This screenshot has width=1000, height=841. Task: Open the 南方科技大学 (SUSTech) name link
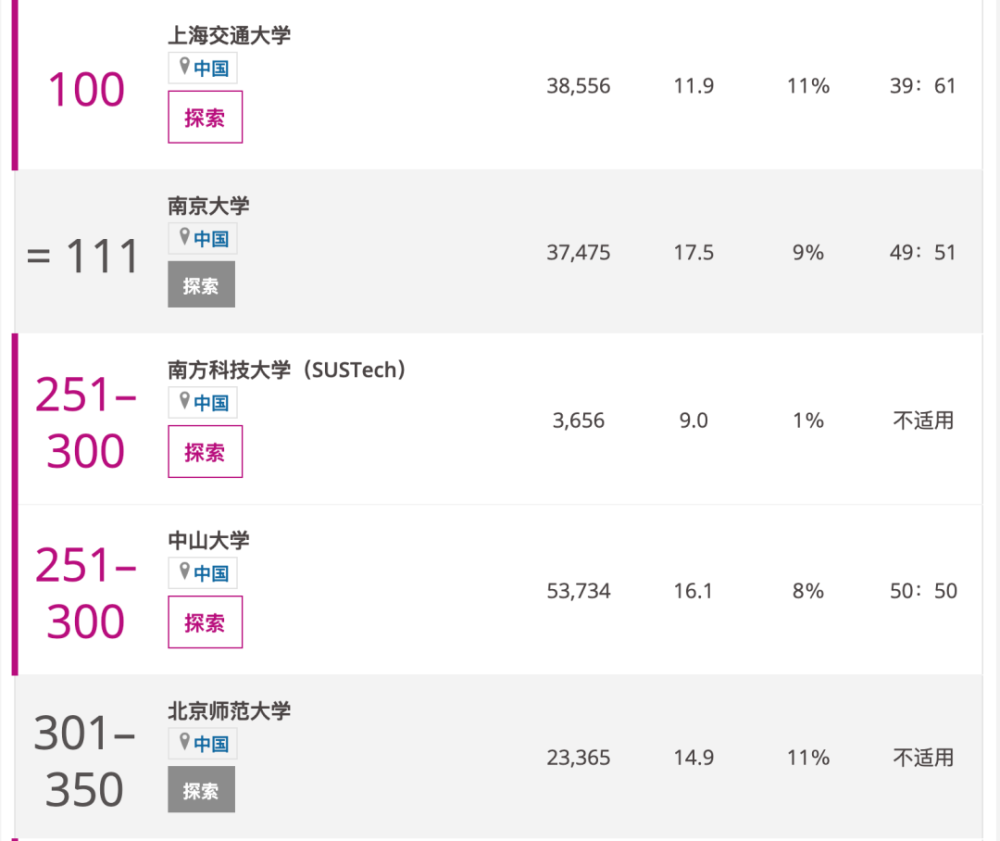click(x=286, y=369)
